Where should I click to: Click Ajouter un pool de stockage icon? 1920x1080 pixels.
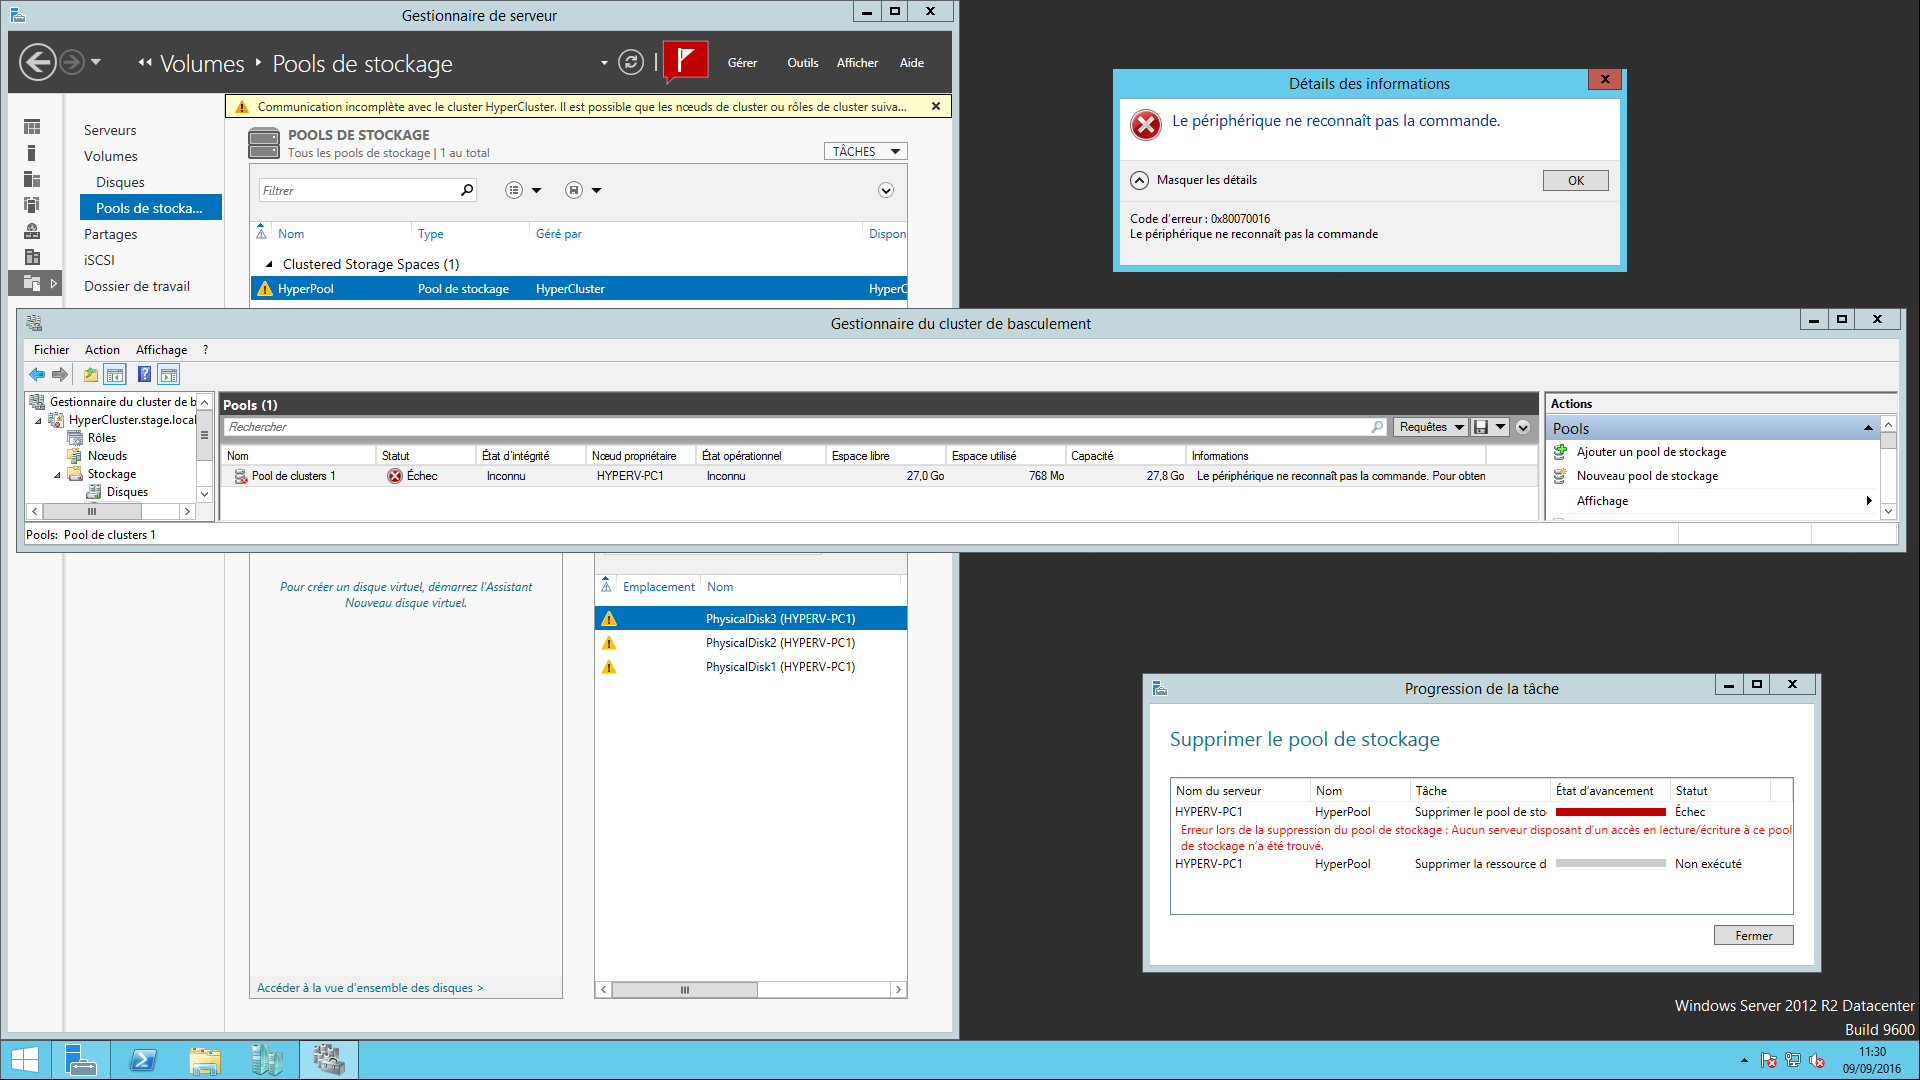tap(1560, 452)
